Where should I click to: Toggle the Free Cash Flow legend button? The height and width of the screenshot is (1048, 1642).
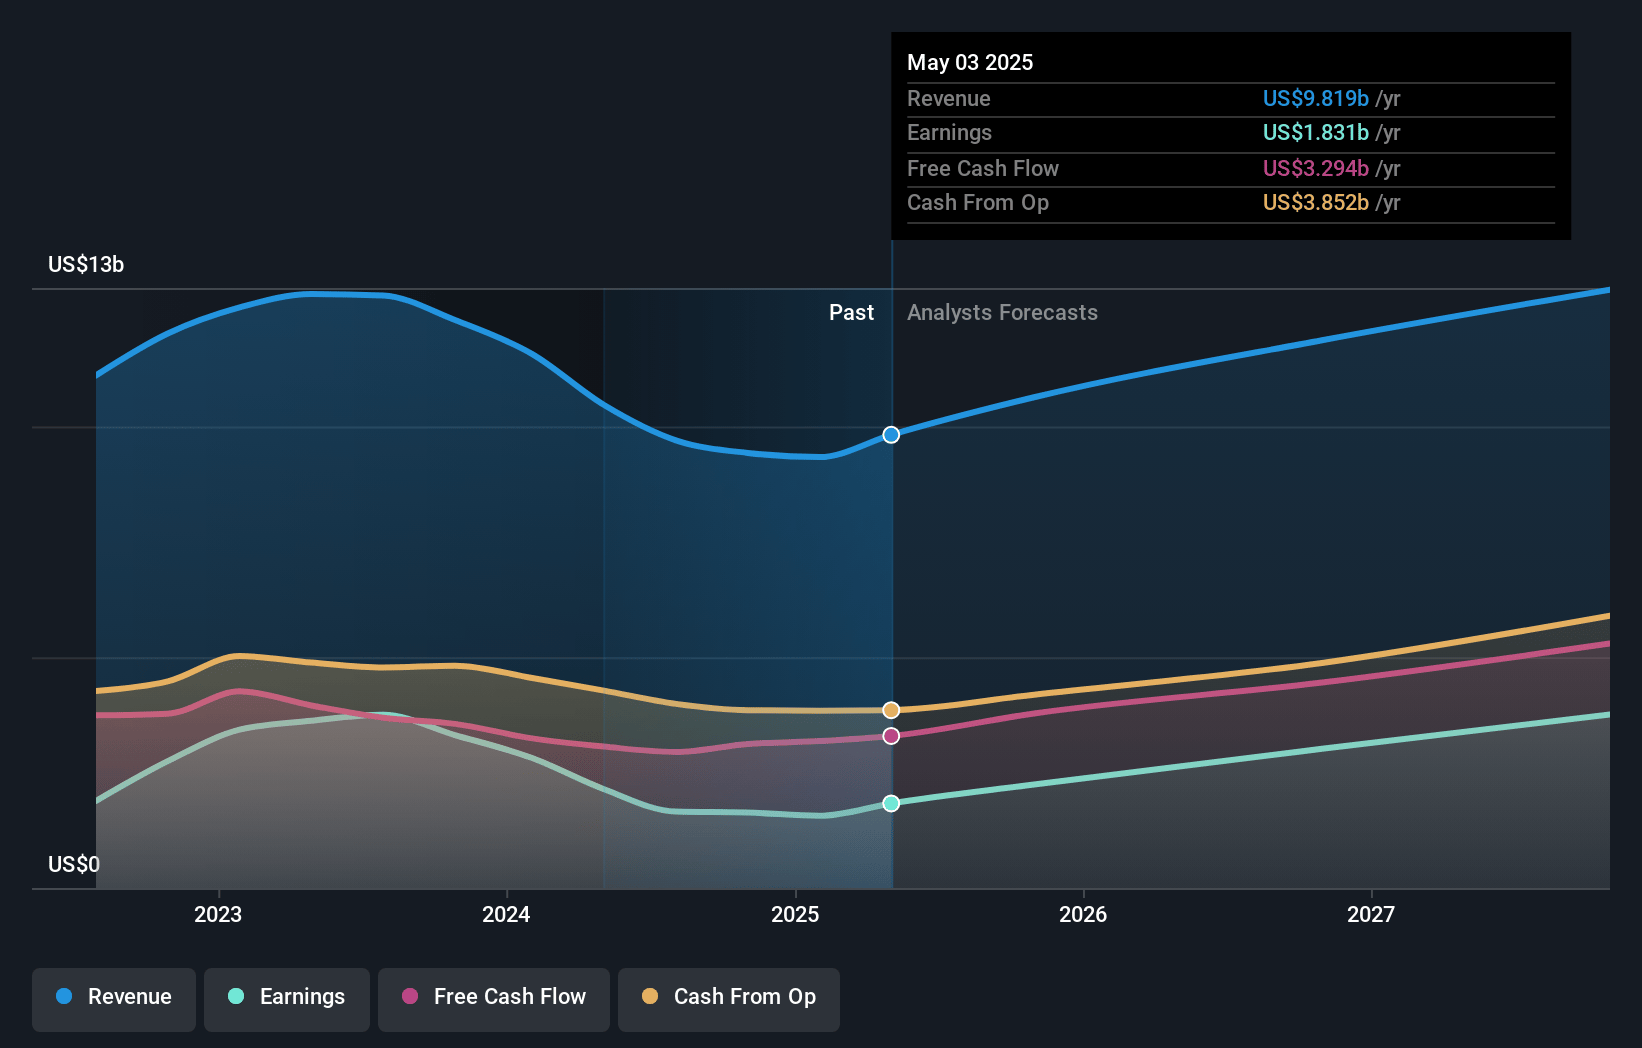pyautogui.click(x=494, y=999)
